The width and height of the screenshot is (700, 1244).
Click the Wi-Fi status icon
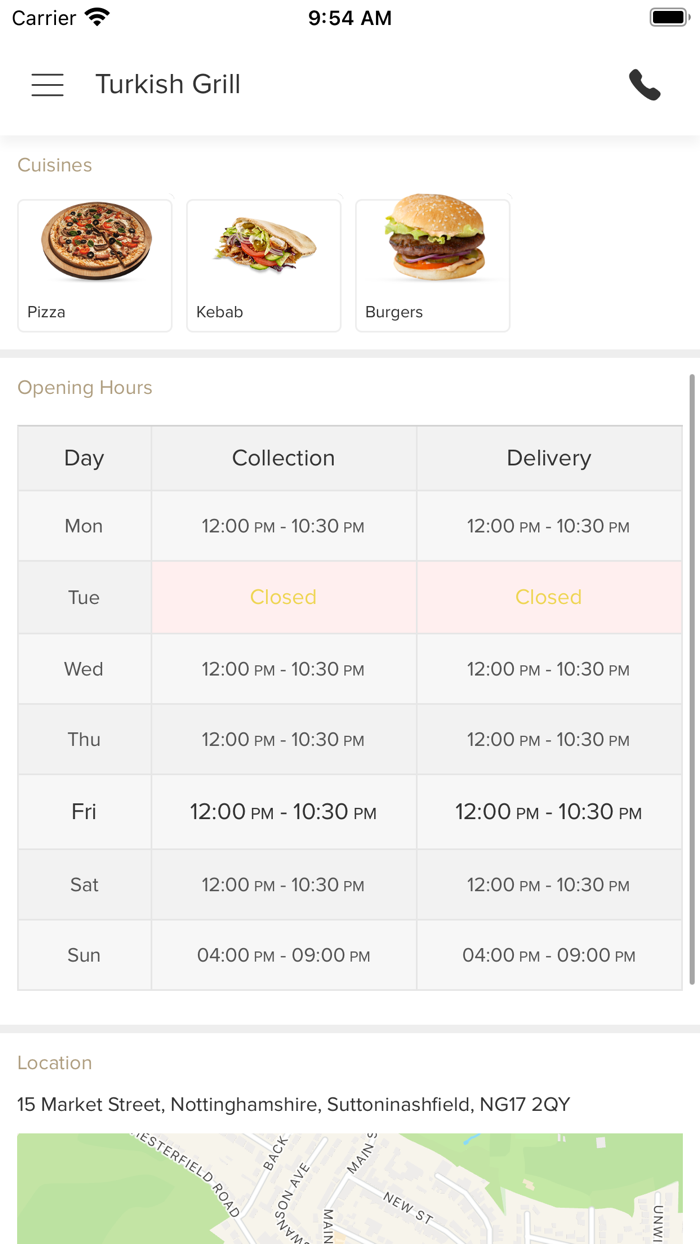(98, 18)
